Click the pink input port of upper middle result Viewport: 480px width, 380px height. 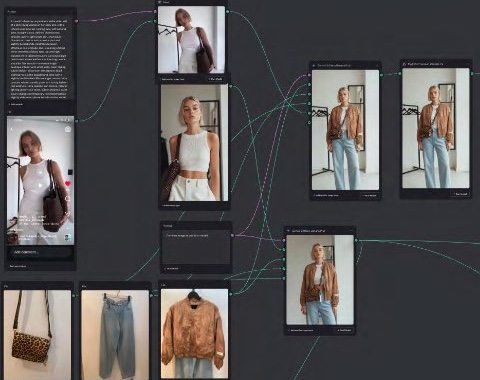click(309, 75)
